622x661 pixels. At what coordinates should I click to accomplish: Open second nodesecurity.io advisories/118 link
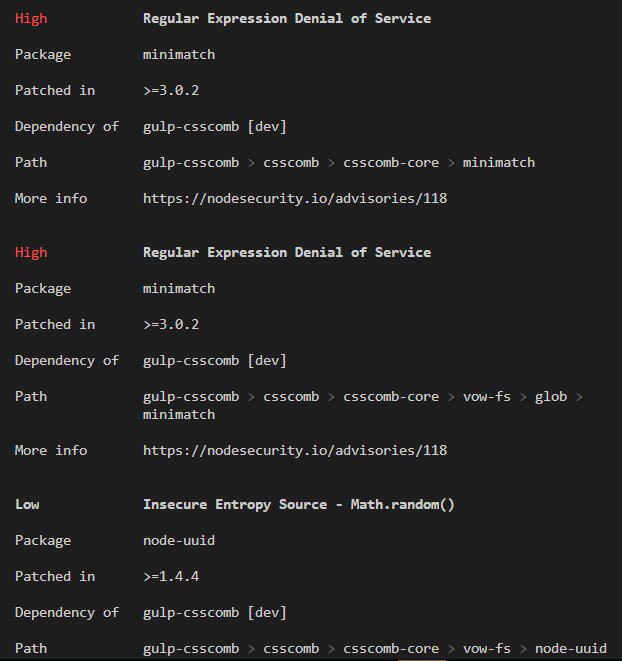click(x=295, y=451)
